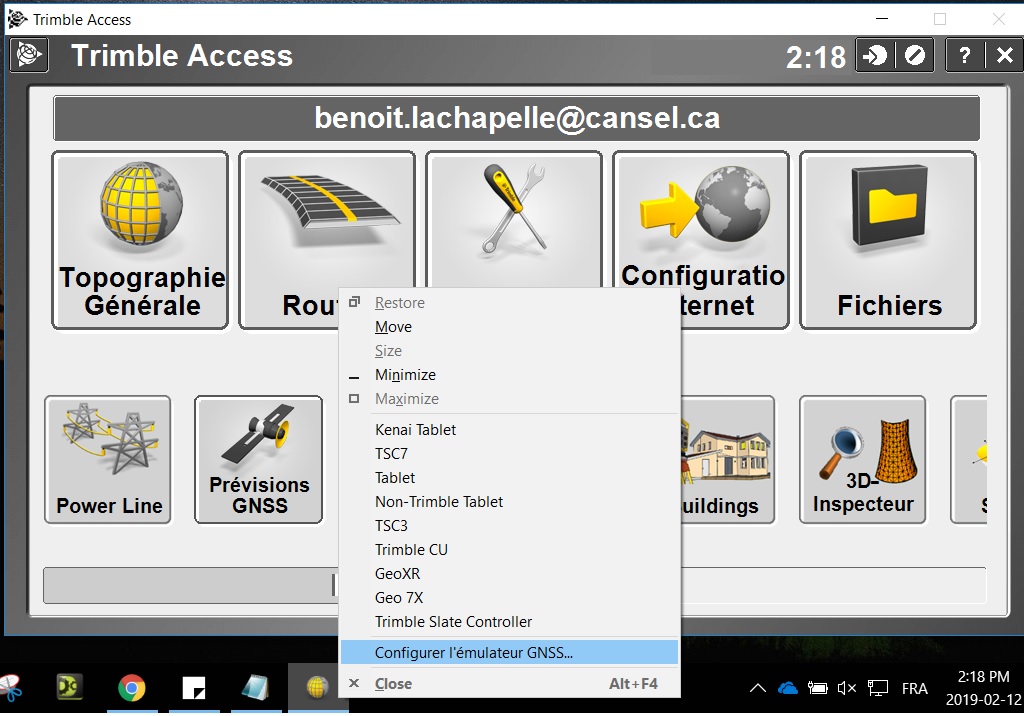This screenshot has width=1024, height=716.
Task: Click the FRA language indicator
Action: [x=914, y=689]
